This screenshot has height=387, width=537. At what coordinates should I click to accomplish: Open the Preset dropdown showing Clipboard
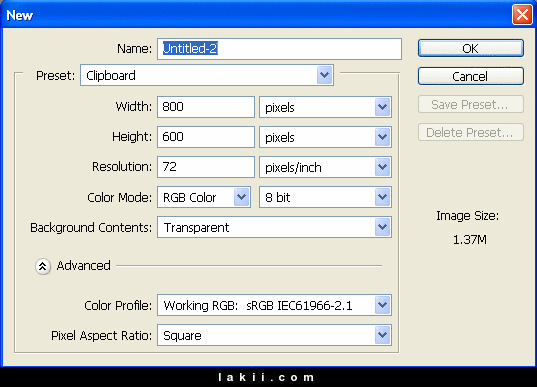click(x=207, y=75)
